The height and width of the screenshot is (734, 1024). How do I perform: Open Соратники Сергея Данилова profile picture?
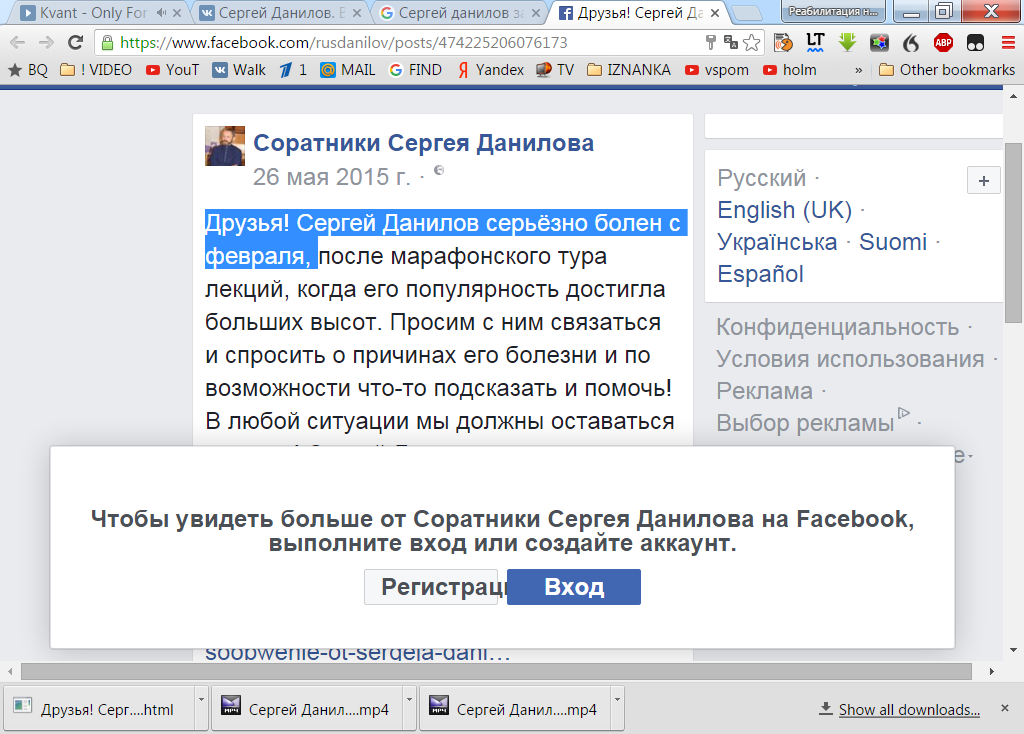click(225, 146)
